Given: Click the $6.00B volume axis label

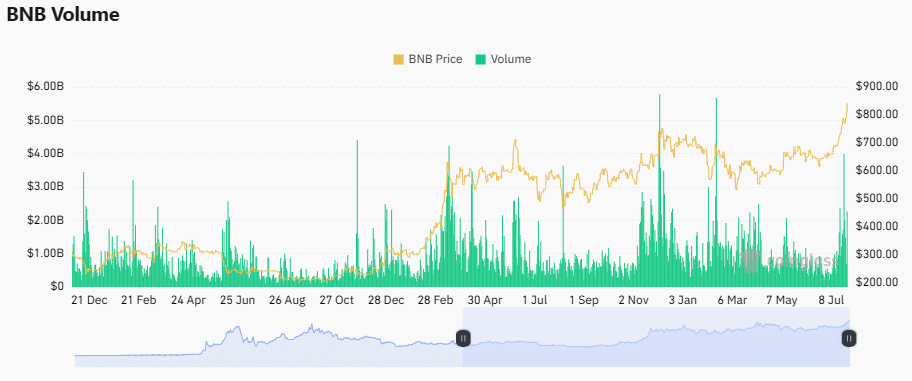Looking at the screenshot, I should 45,87.
